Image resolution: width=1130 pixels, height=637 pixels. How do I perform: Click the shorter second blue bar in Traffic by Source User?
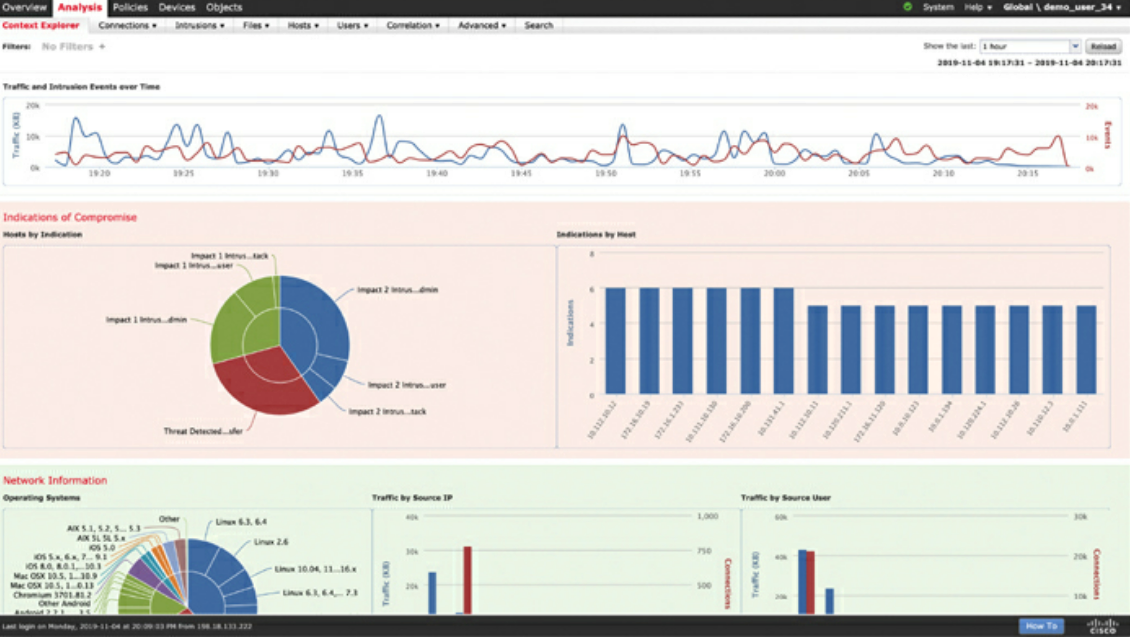point(829,602)
